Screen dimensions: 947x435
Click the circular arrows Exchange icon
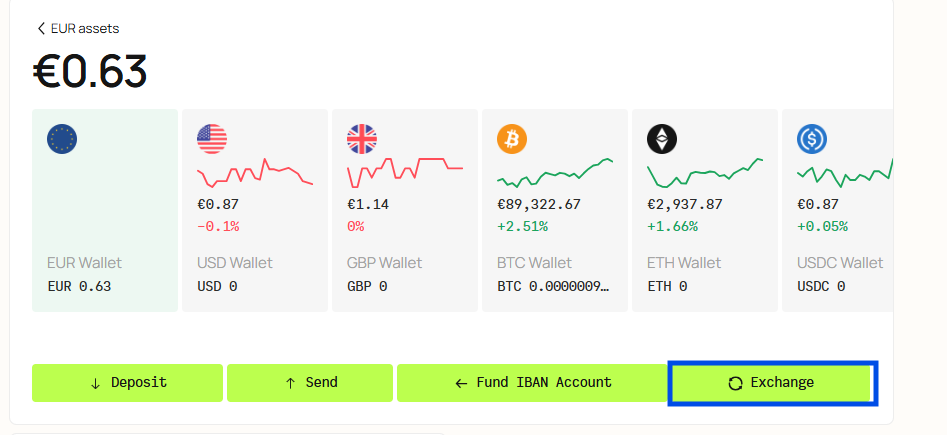[735, 383]
